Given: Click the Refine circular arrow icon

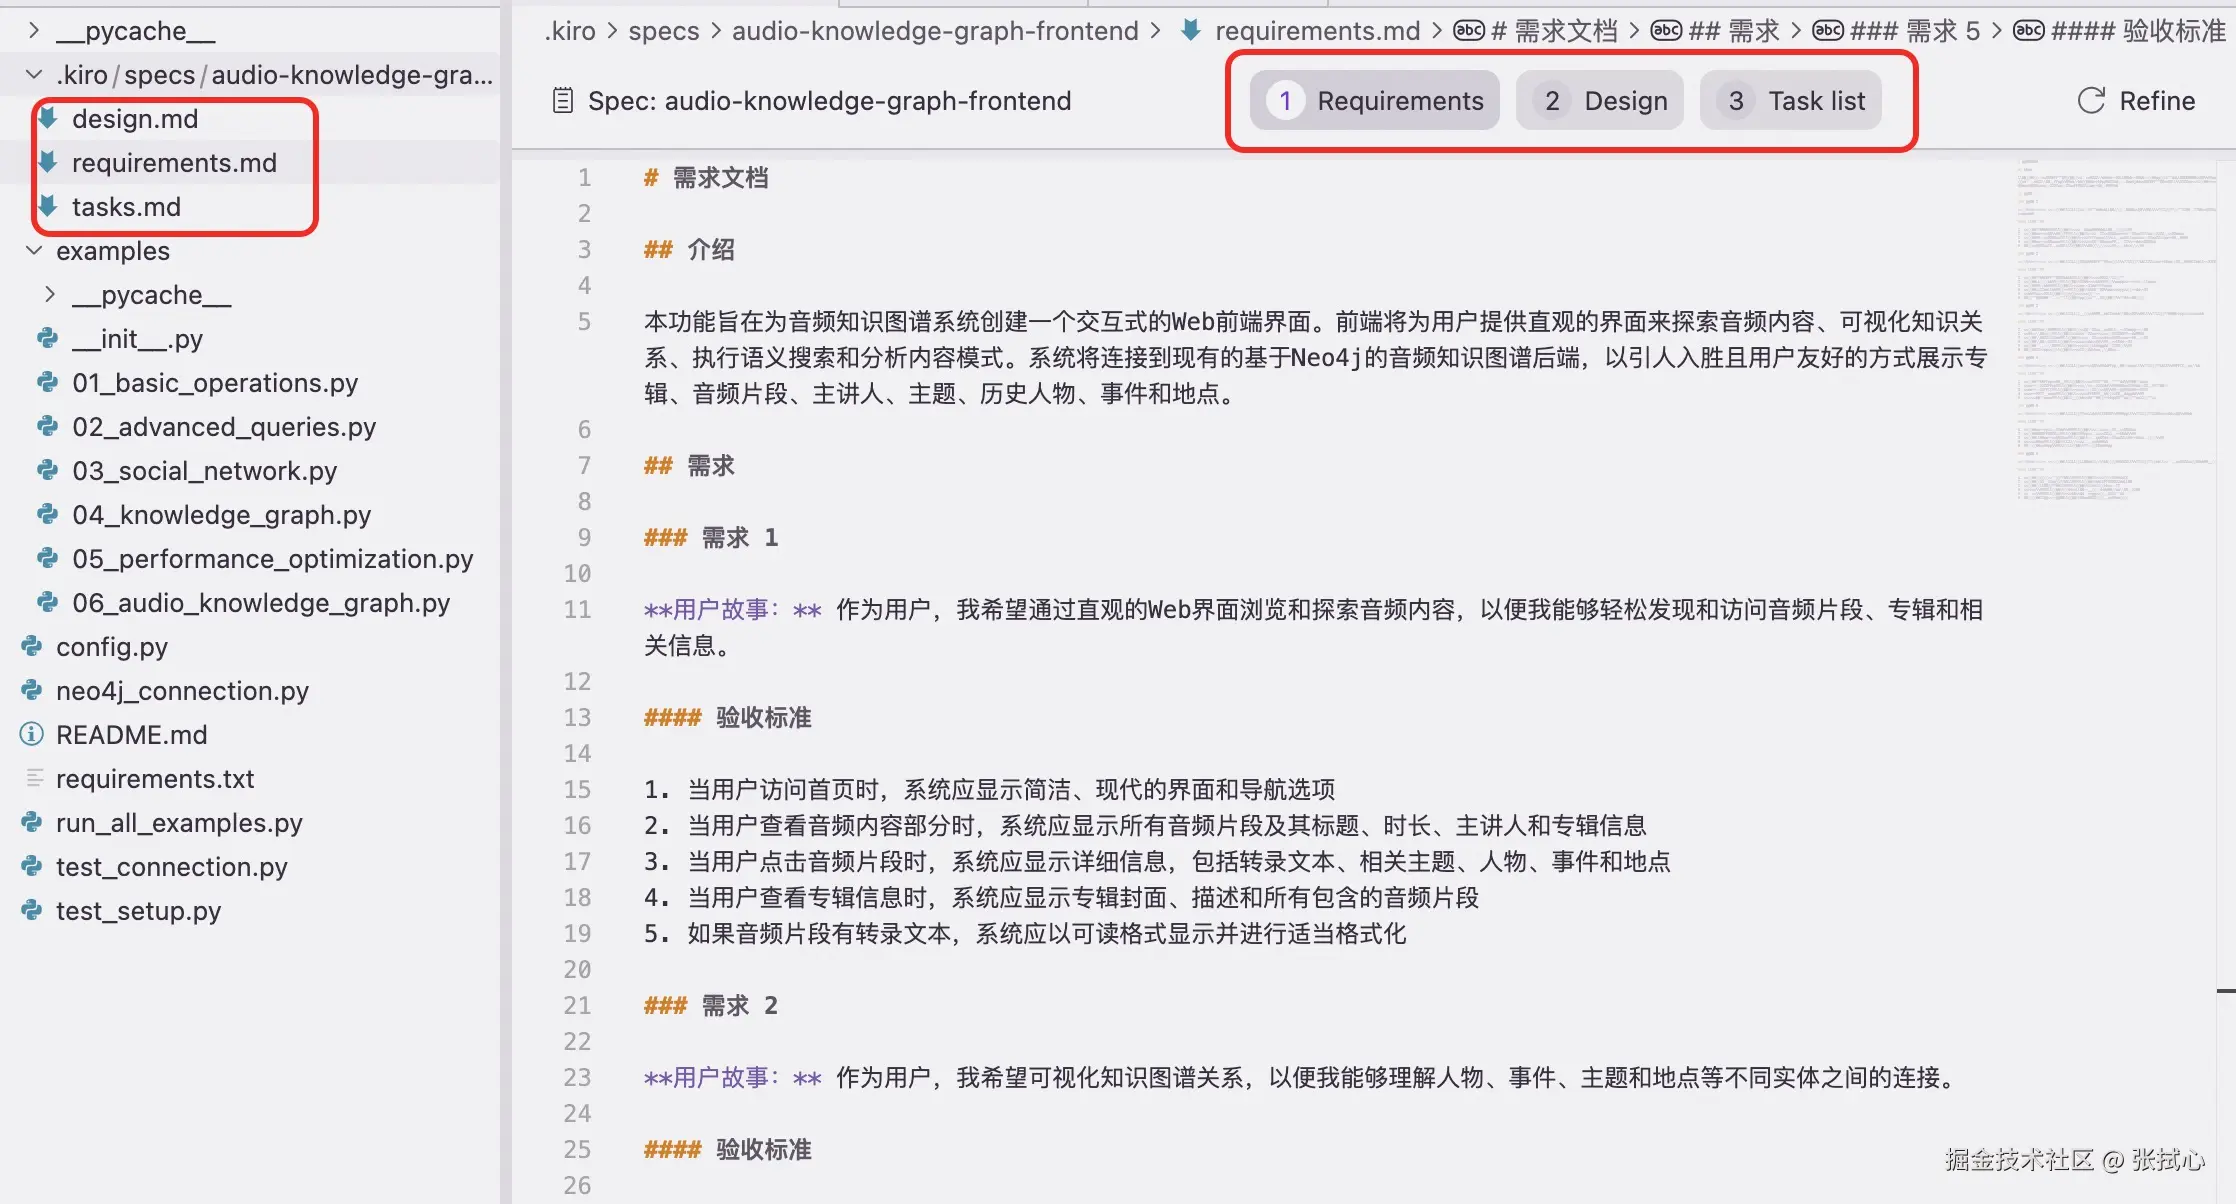Looking at the screenshot, I should click(x=2091, y=101).
